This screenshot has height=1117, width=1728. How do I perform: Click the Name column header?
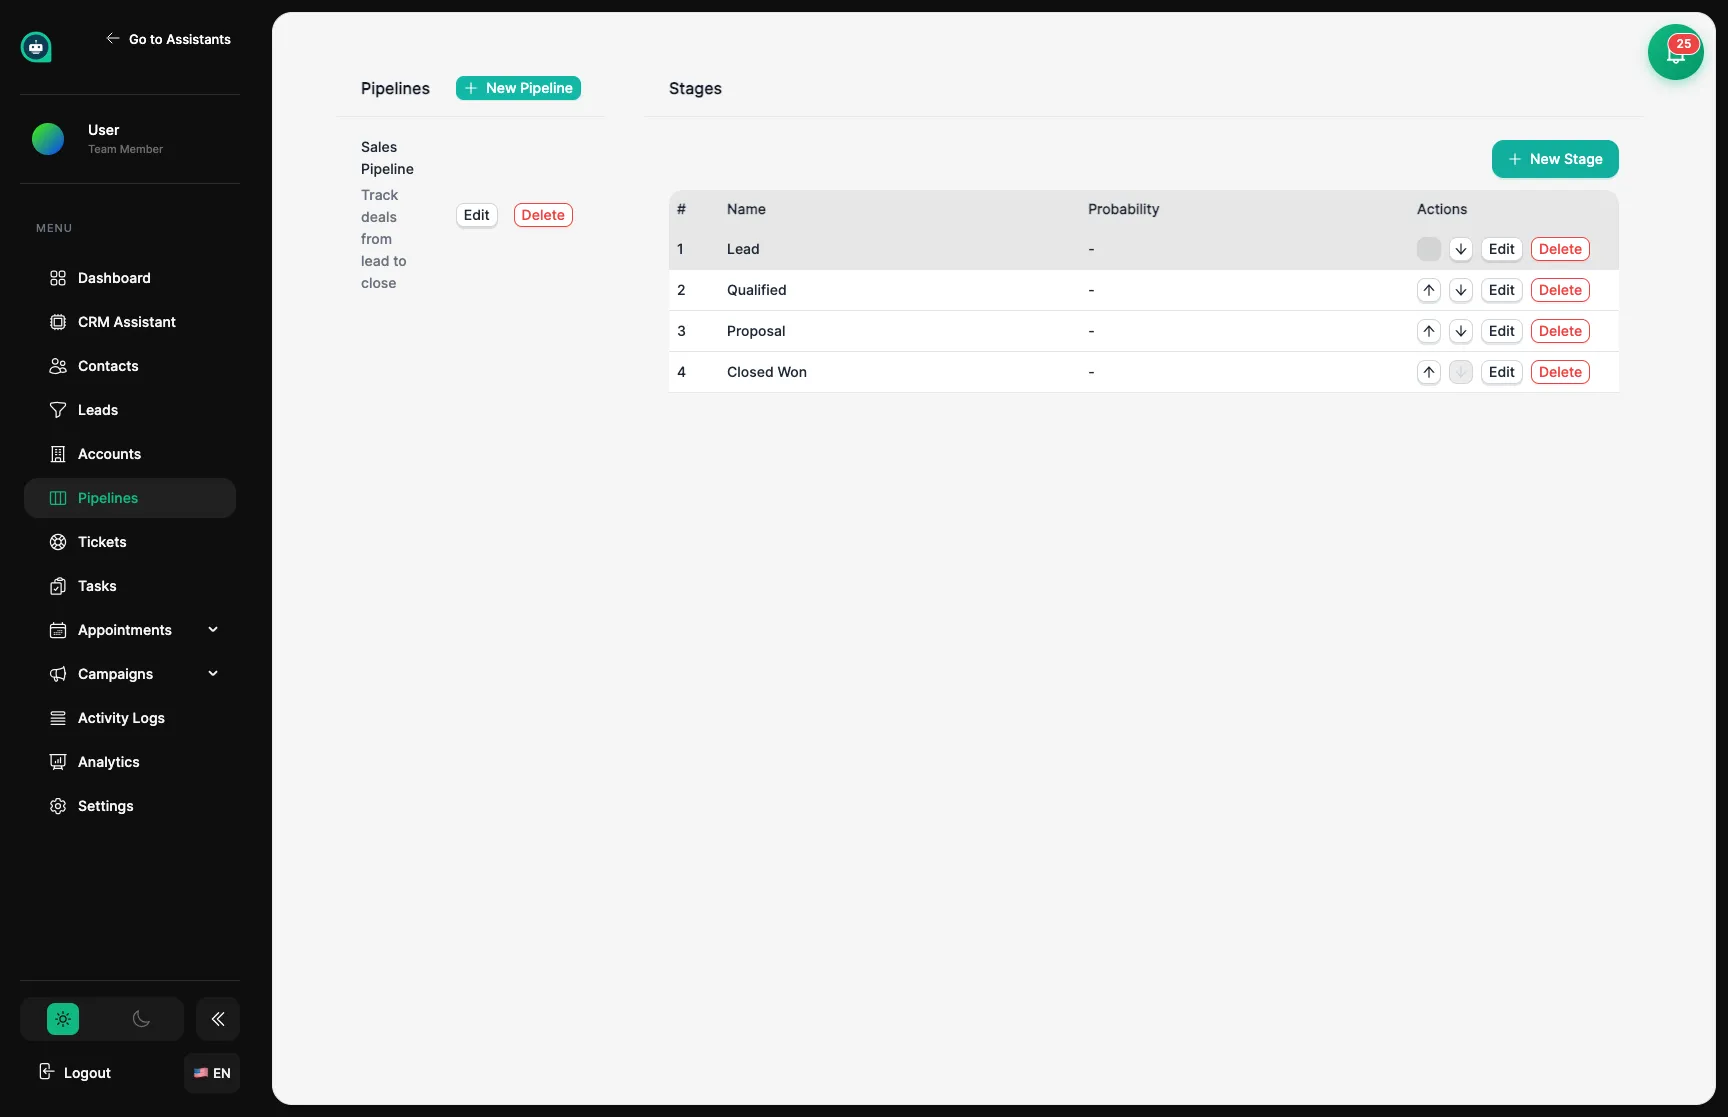(746, 209)
